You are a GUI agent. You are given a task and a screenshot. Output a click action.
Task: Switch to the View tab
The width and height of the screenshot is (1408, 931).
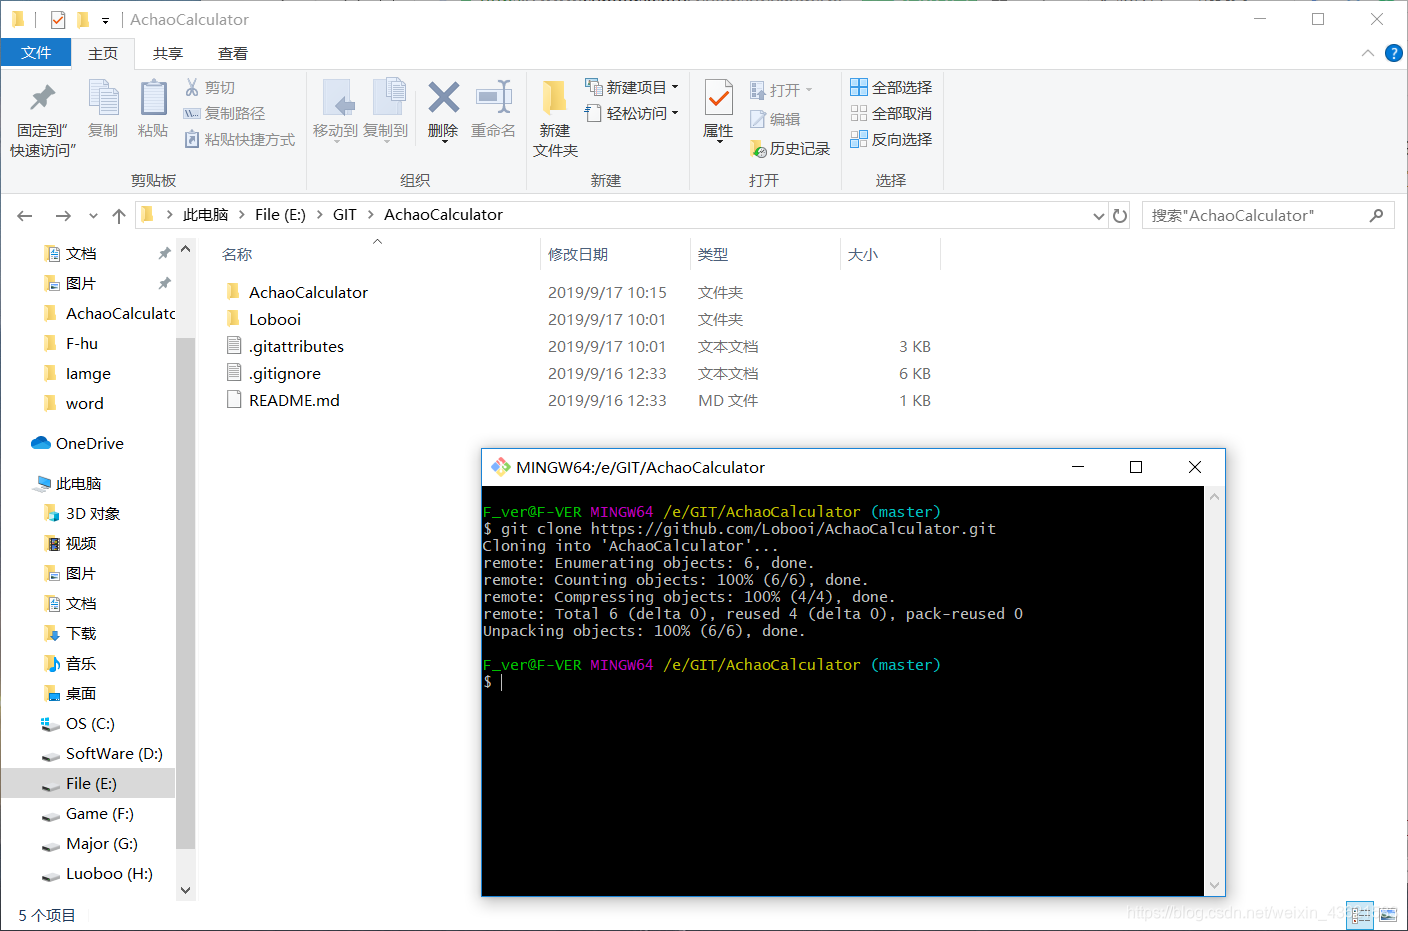233,53
